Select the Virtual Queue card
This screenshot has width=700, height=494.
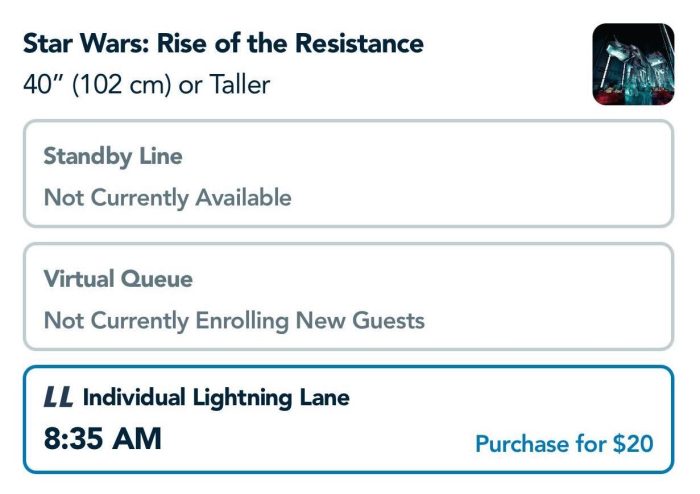348,296
